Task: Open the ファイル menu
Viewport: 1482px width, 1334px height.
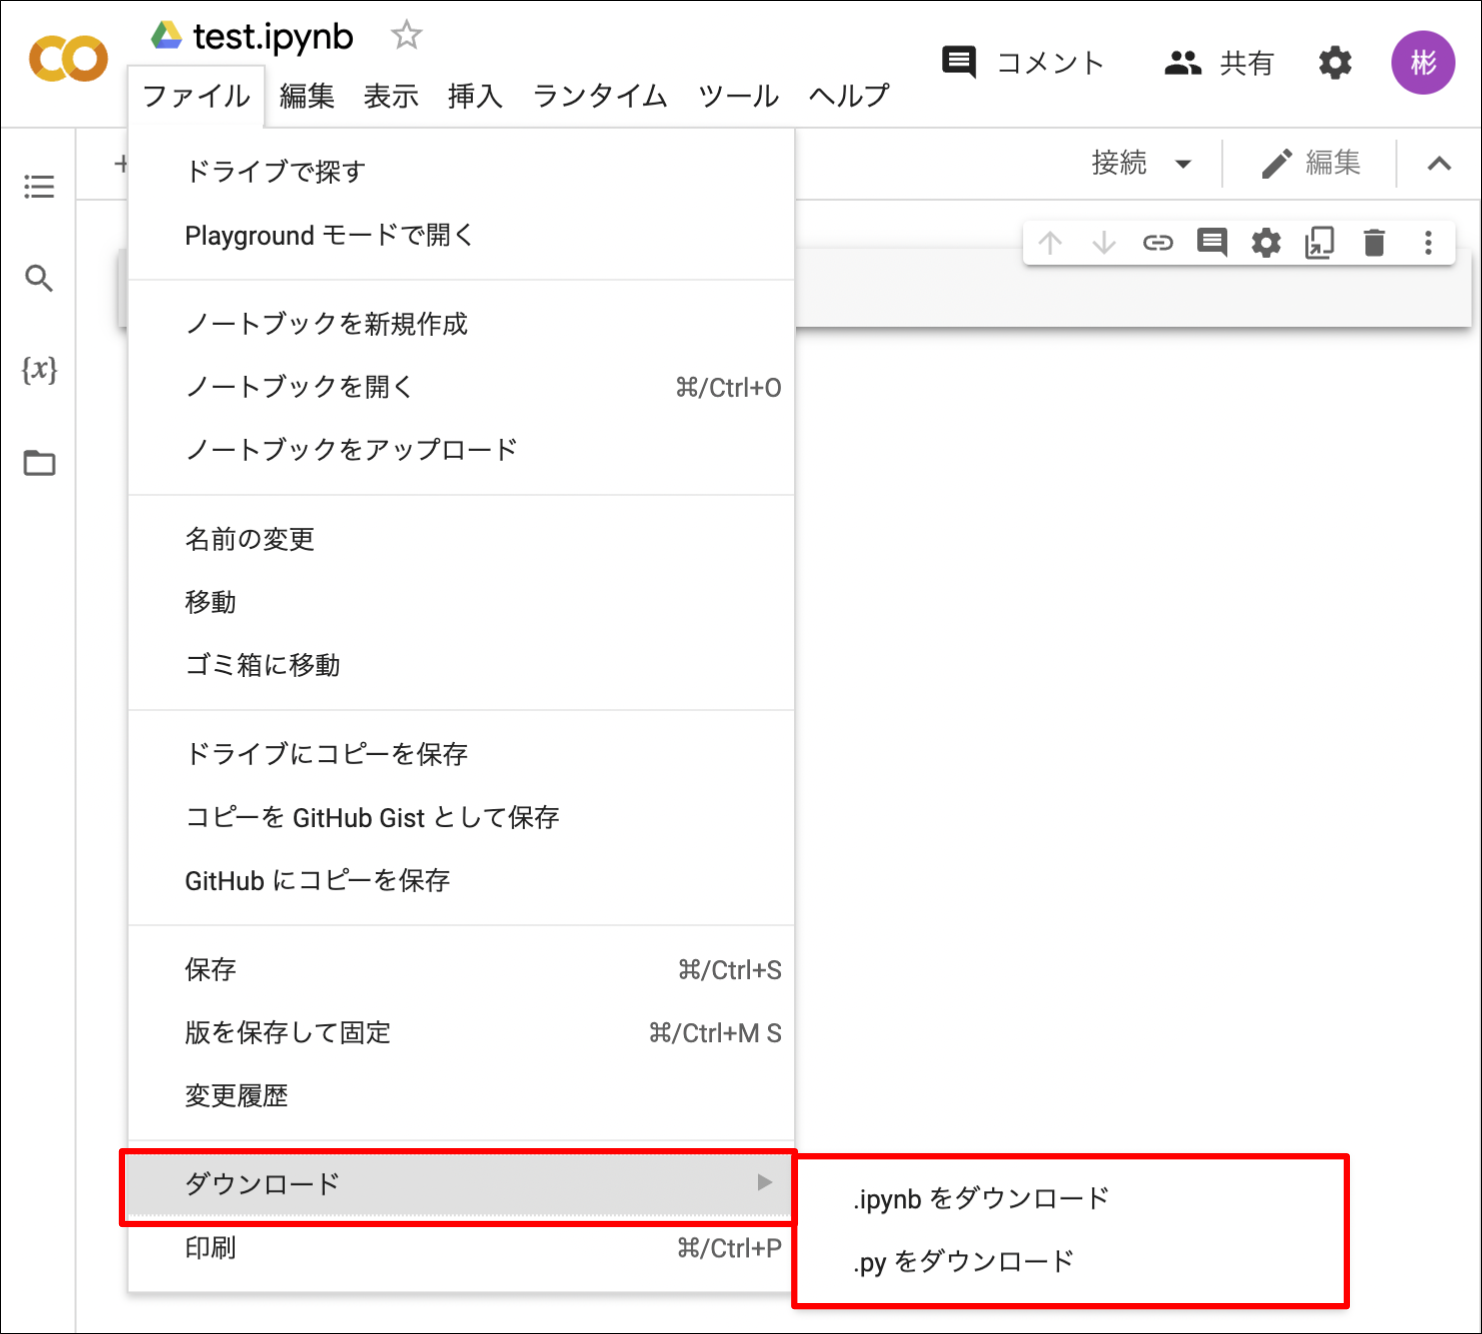Action: (x=196, y=97)
